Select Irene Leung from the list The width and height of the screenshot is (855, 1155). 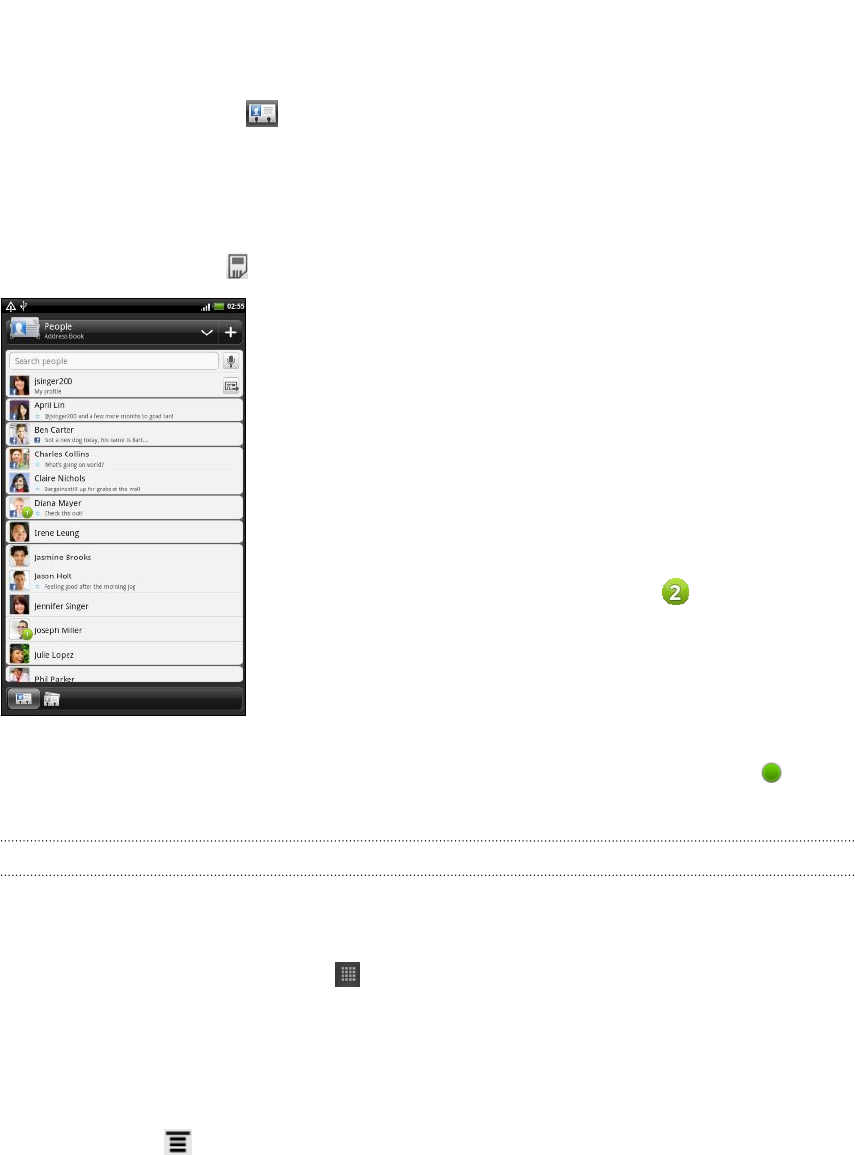click(x=124, y=533)
